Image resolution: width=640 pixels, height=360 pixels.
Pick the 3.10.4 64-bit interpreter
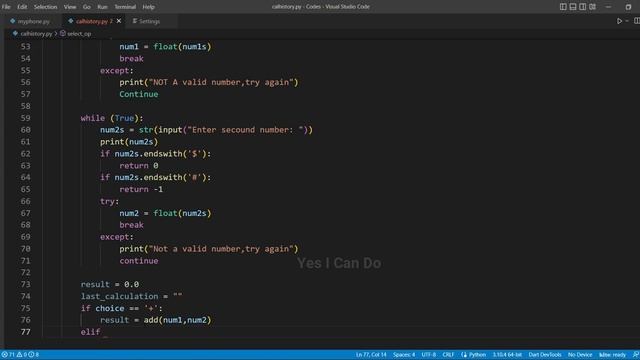tap(507, 355)
